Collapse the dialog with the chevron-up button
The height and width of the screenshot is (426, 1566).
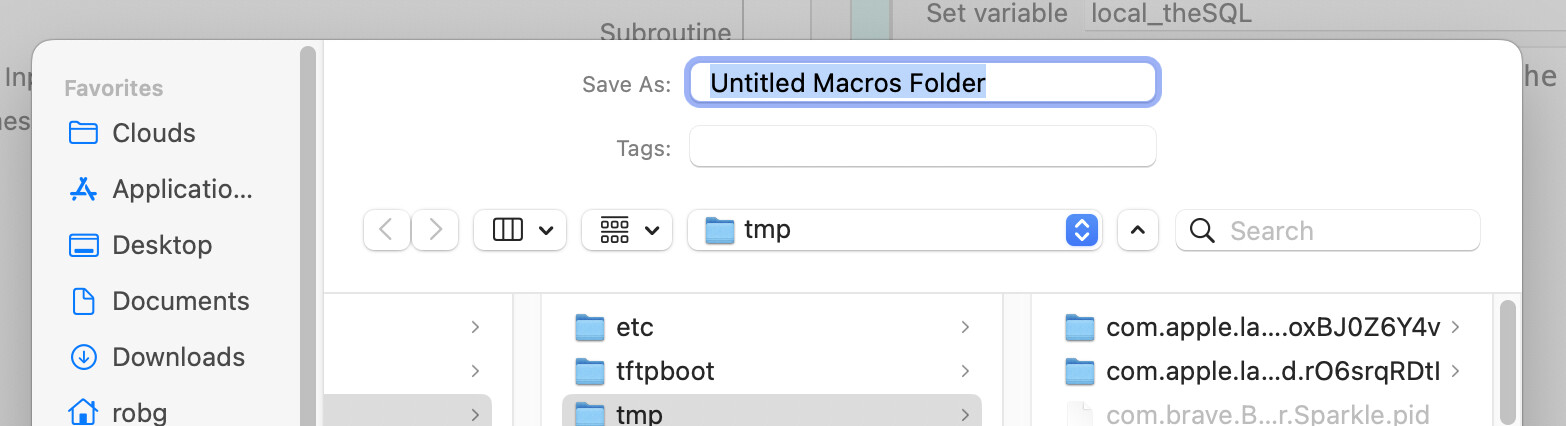coord(1137,230)
